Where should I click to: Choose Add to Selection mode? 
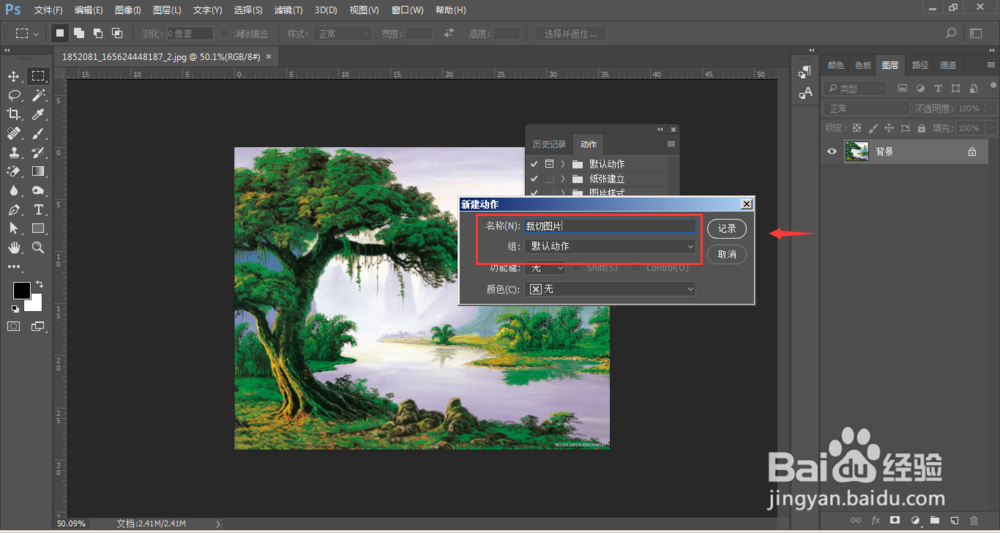pos(79,33)
